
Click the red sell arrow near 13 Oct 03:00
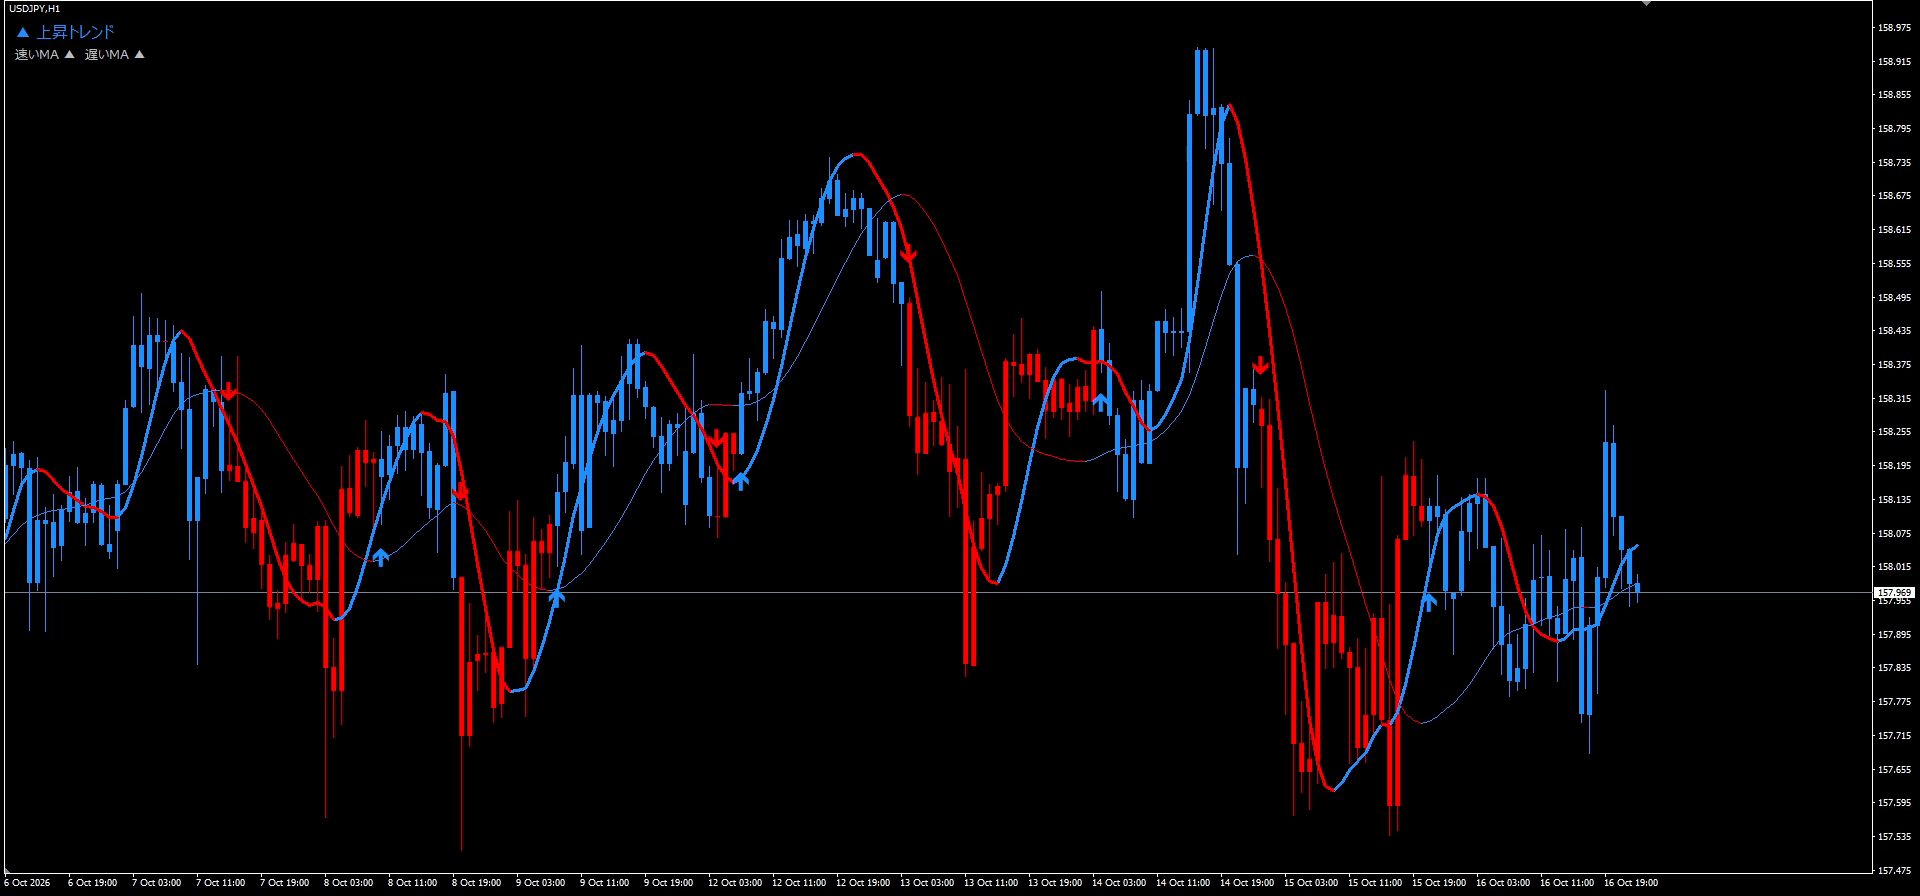pyautogui.click(x=908, y=255)
